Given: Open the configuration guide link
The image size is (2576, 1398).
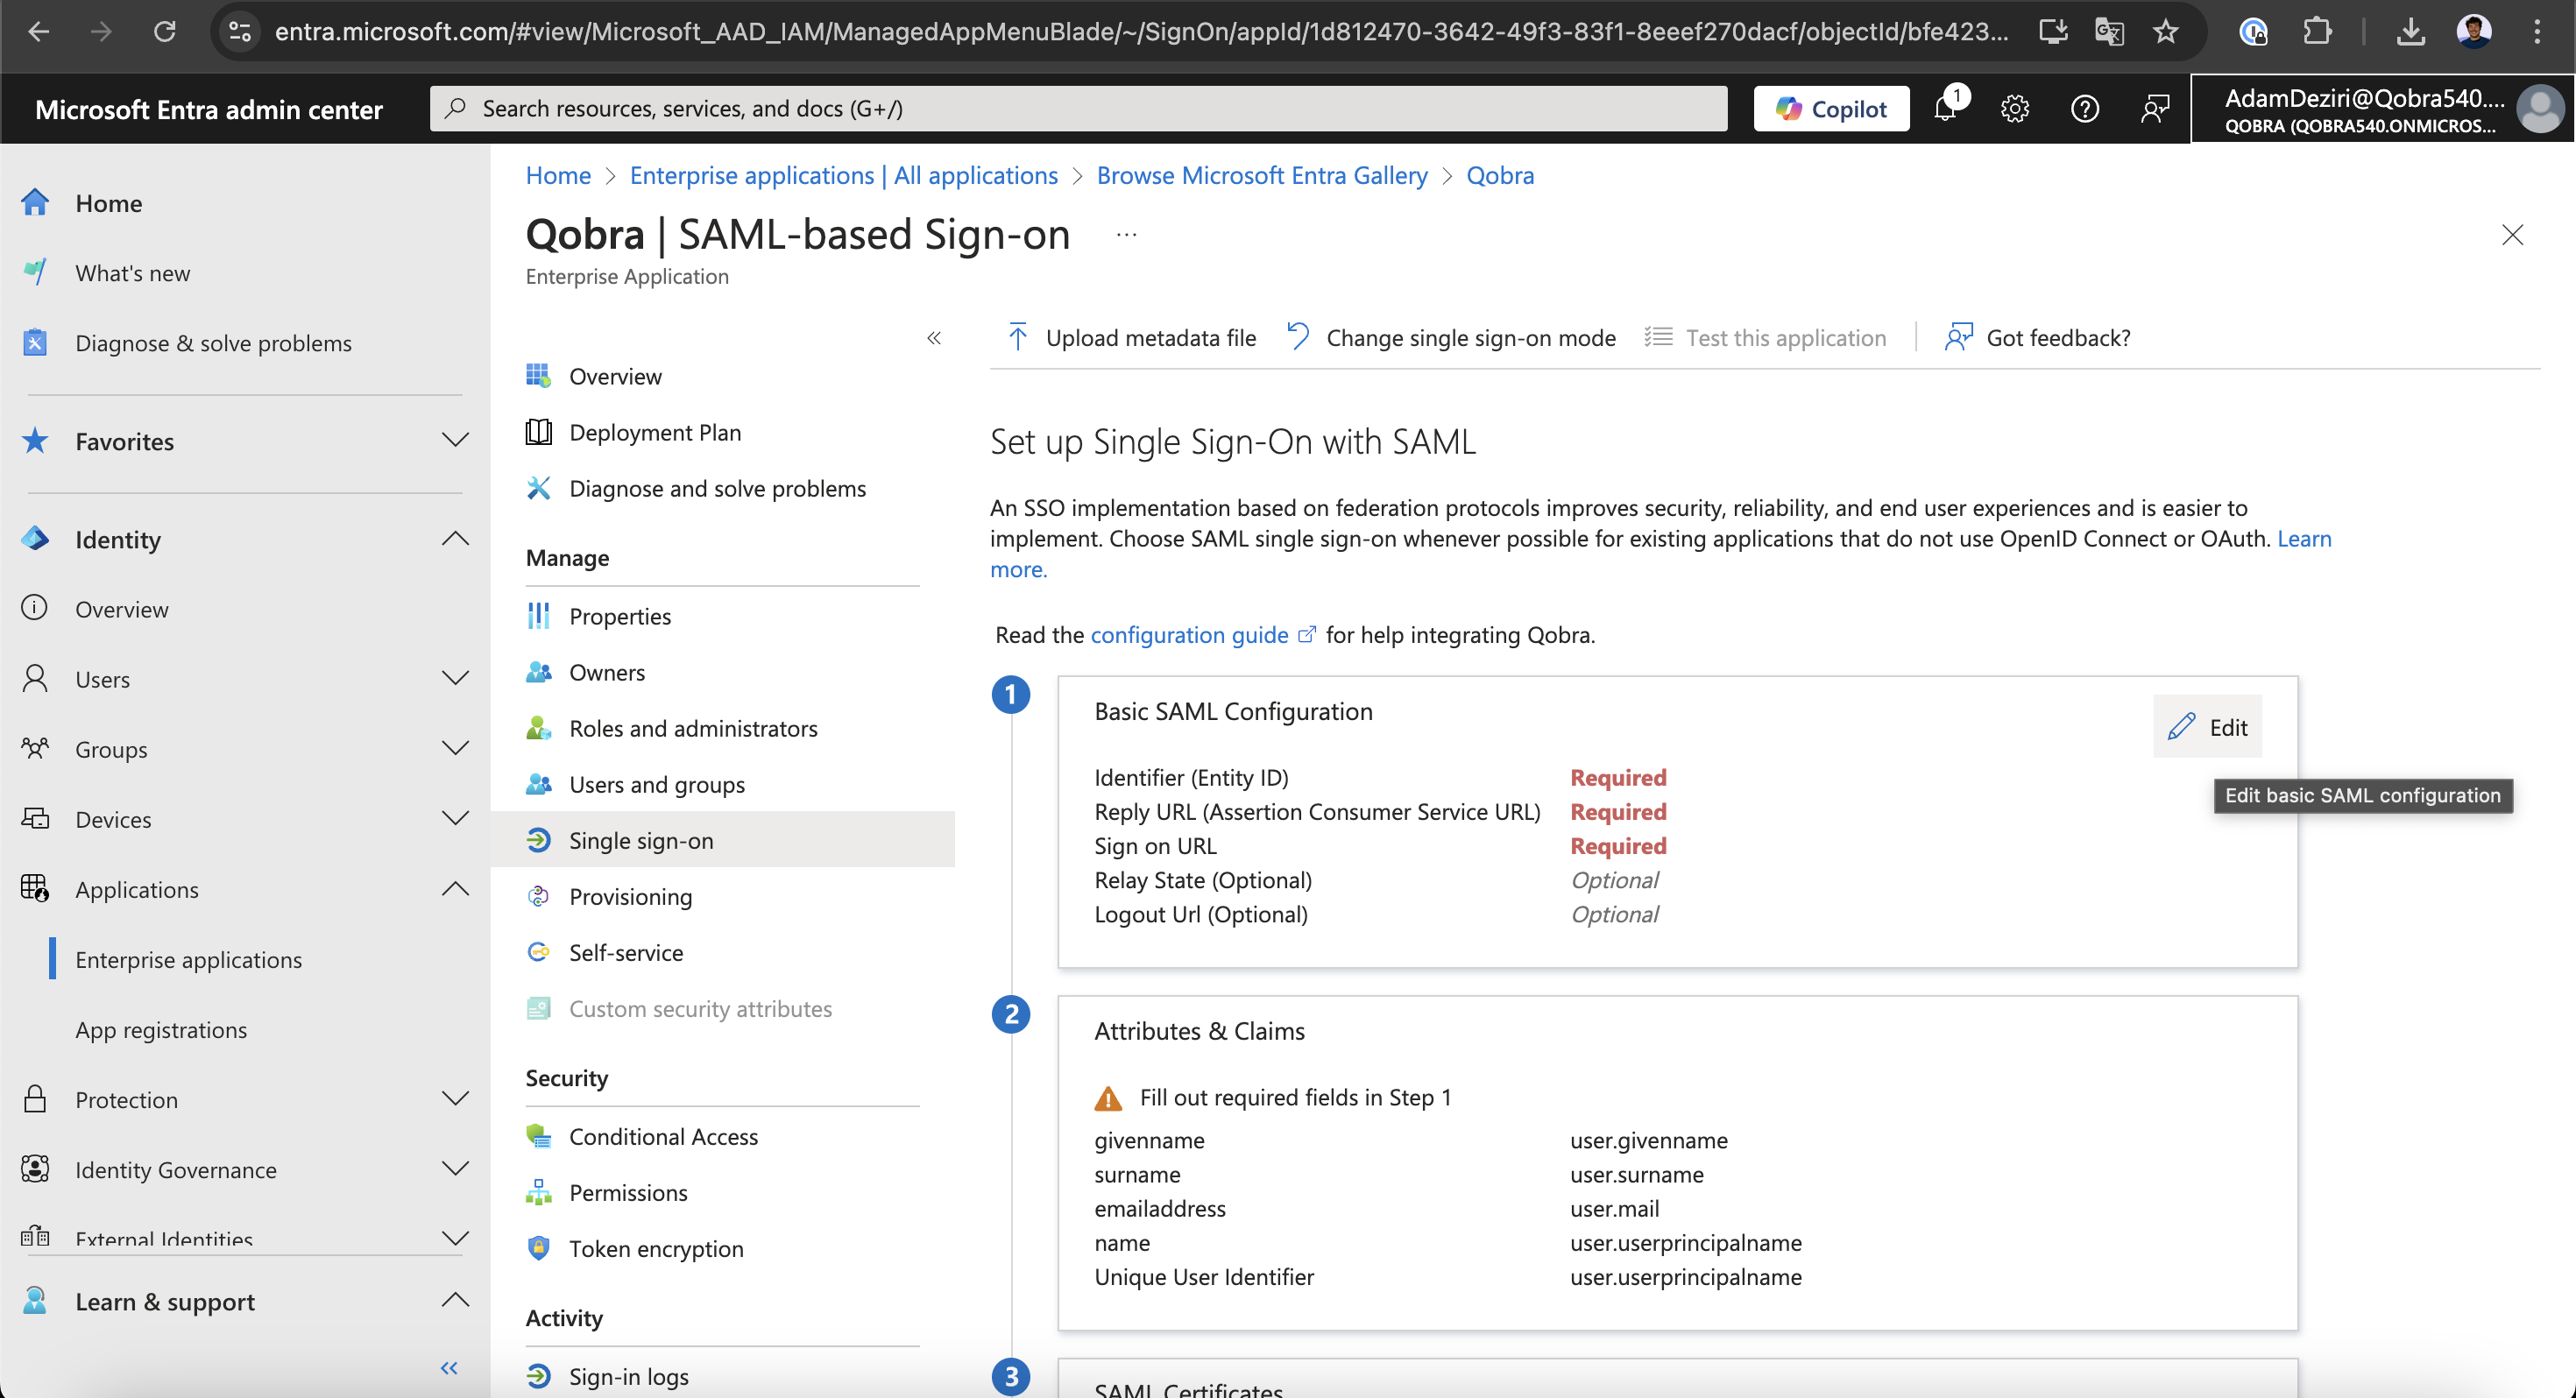Looking at the screenshot, I should point(1189,635).
